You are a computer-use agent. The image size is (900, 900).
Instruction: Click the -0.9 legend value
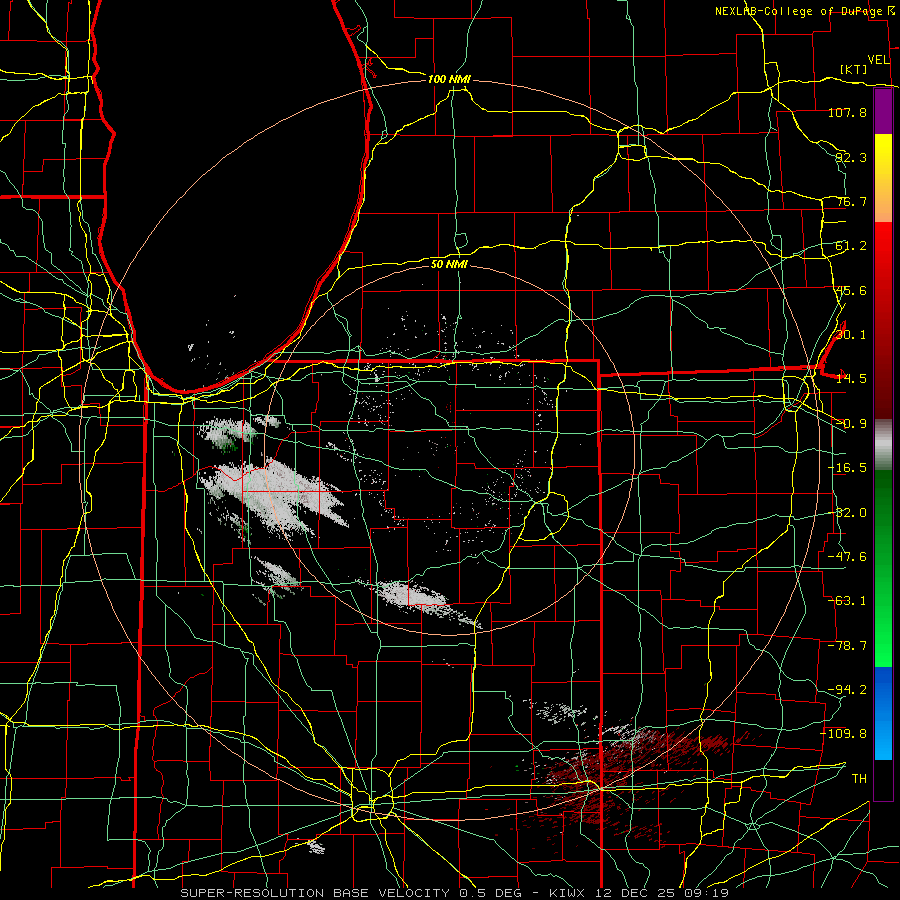pos(851,424)
